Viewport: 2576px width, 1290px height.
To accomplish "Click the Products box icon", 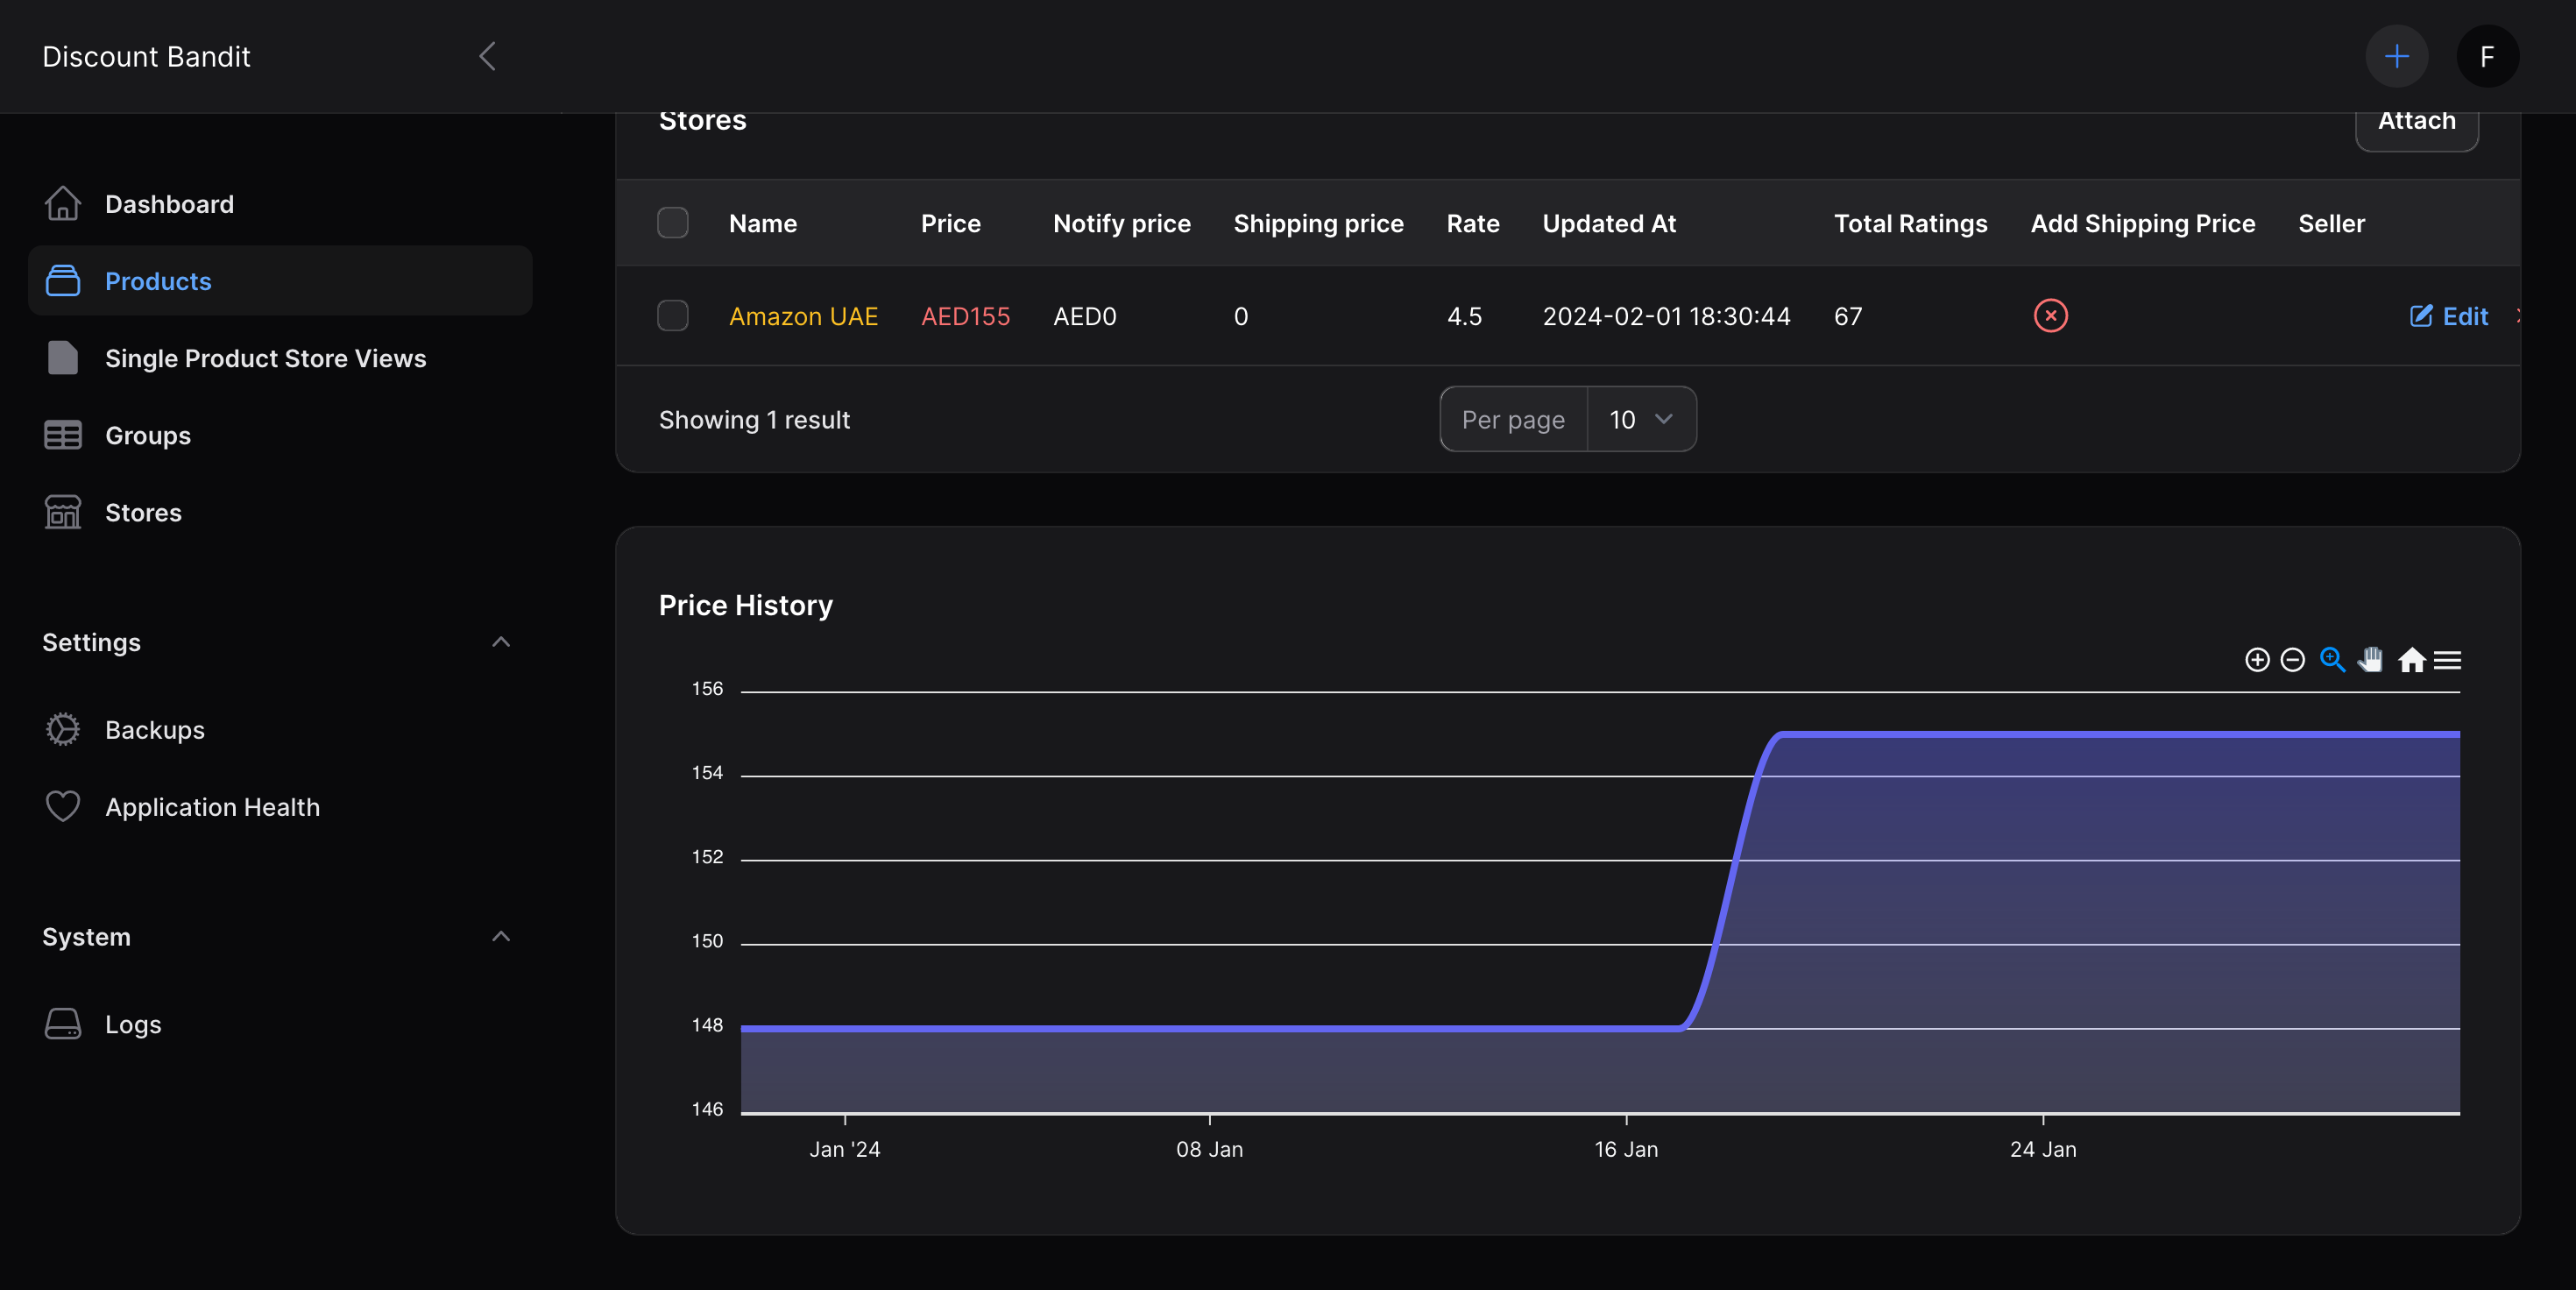I will click(x=63, y=280).
